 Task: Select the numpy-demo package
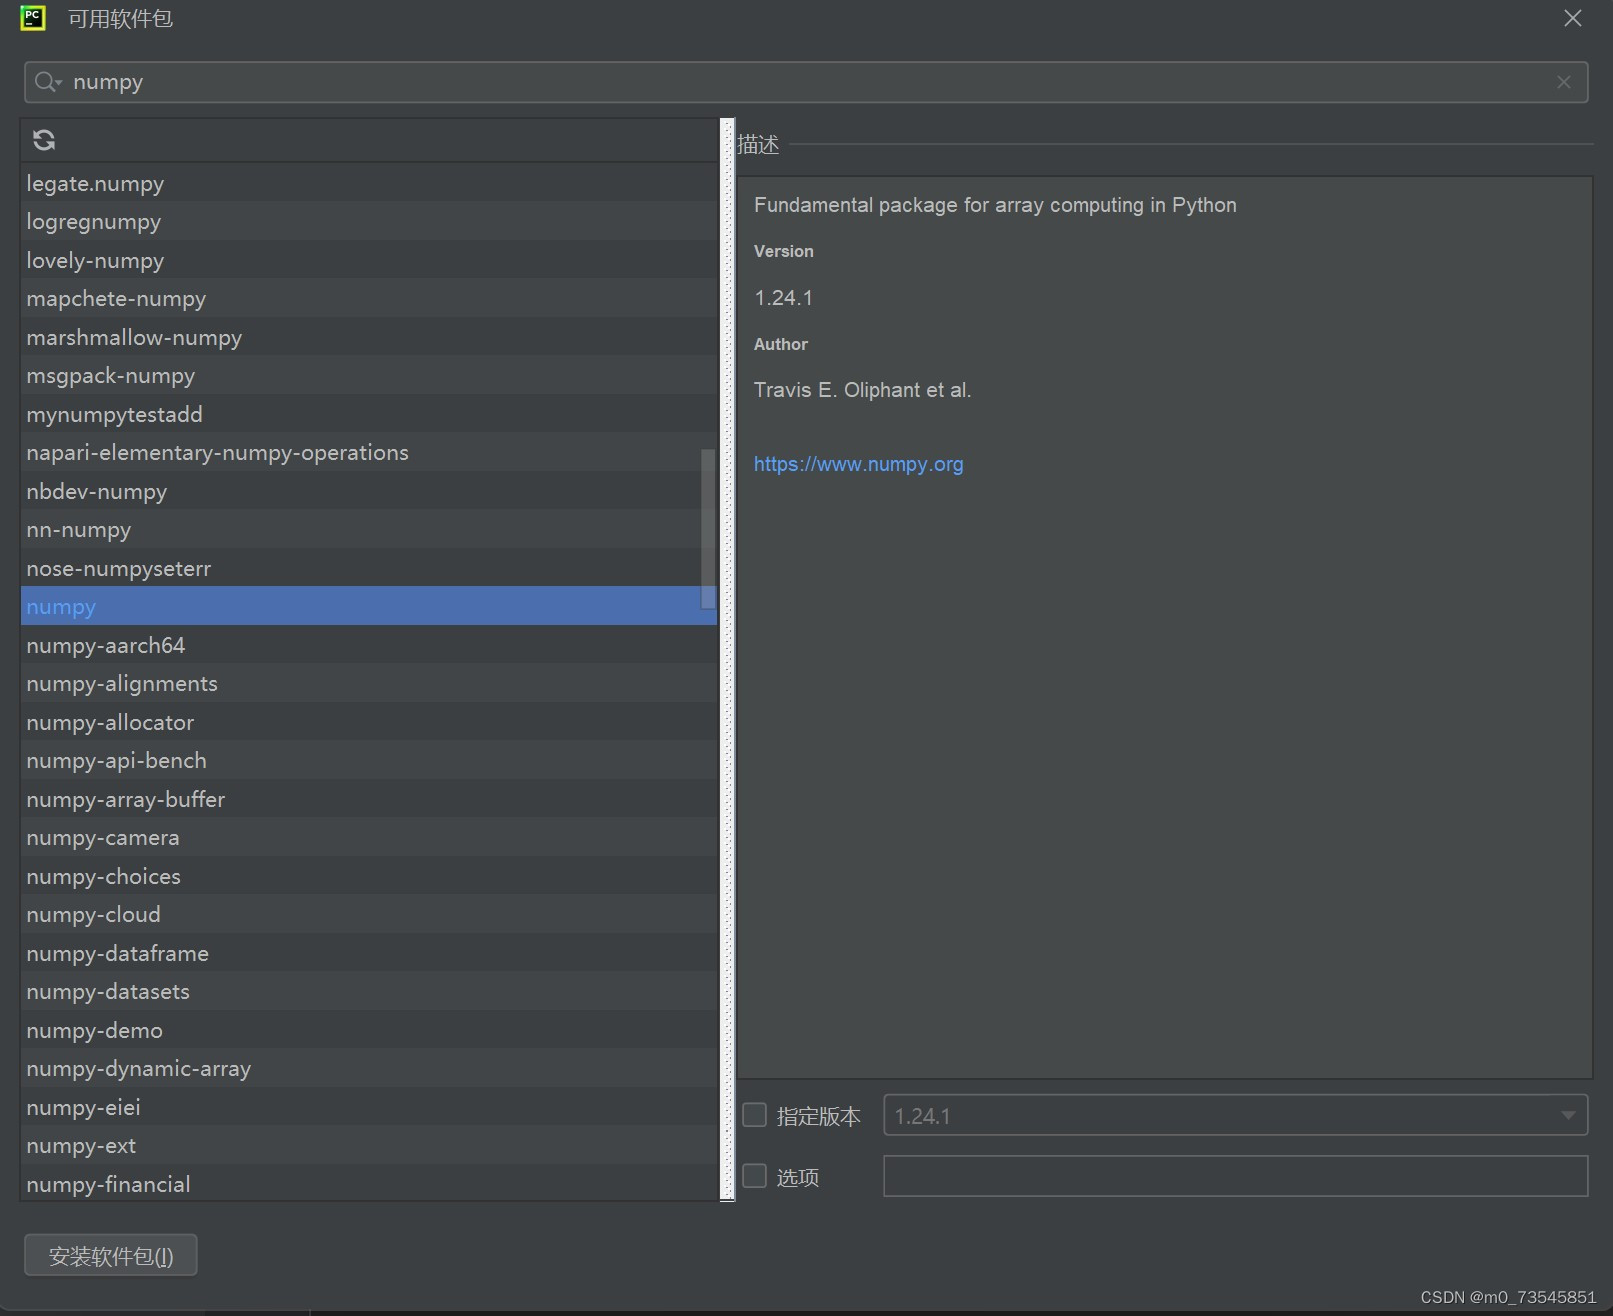[x=368, y=1030]
